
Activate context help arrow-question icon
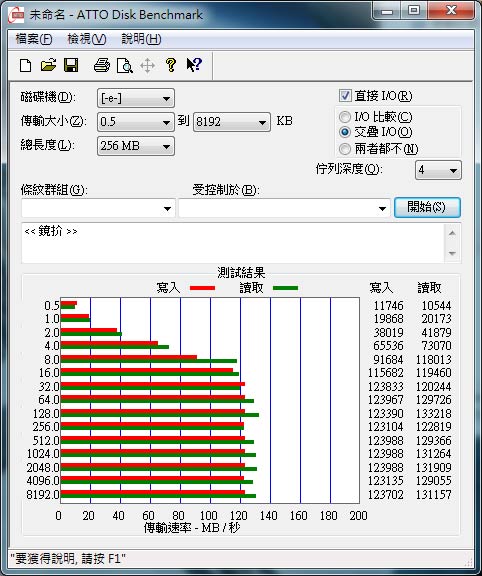[194, 65]
